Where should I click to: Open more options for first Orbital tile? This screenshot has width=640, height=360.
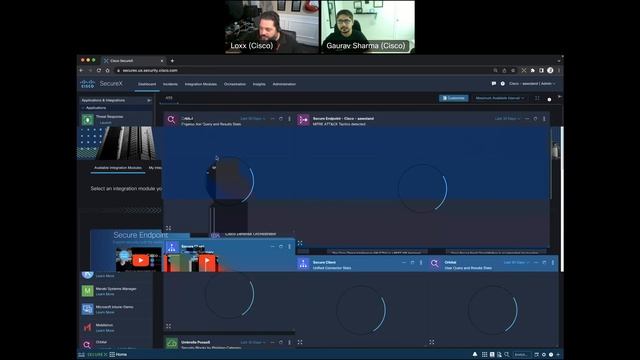coord(289,119)
